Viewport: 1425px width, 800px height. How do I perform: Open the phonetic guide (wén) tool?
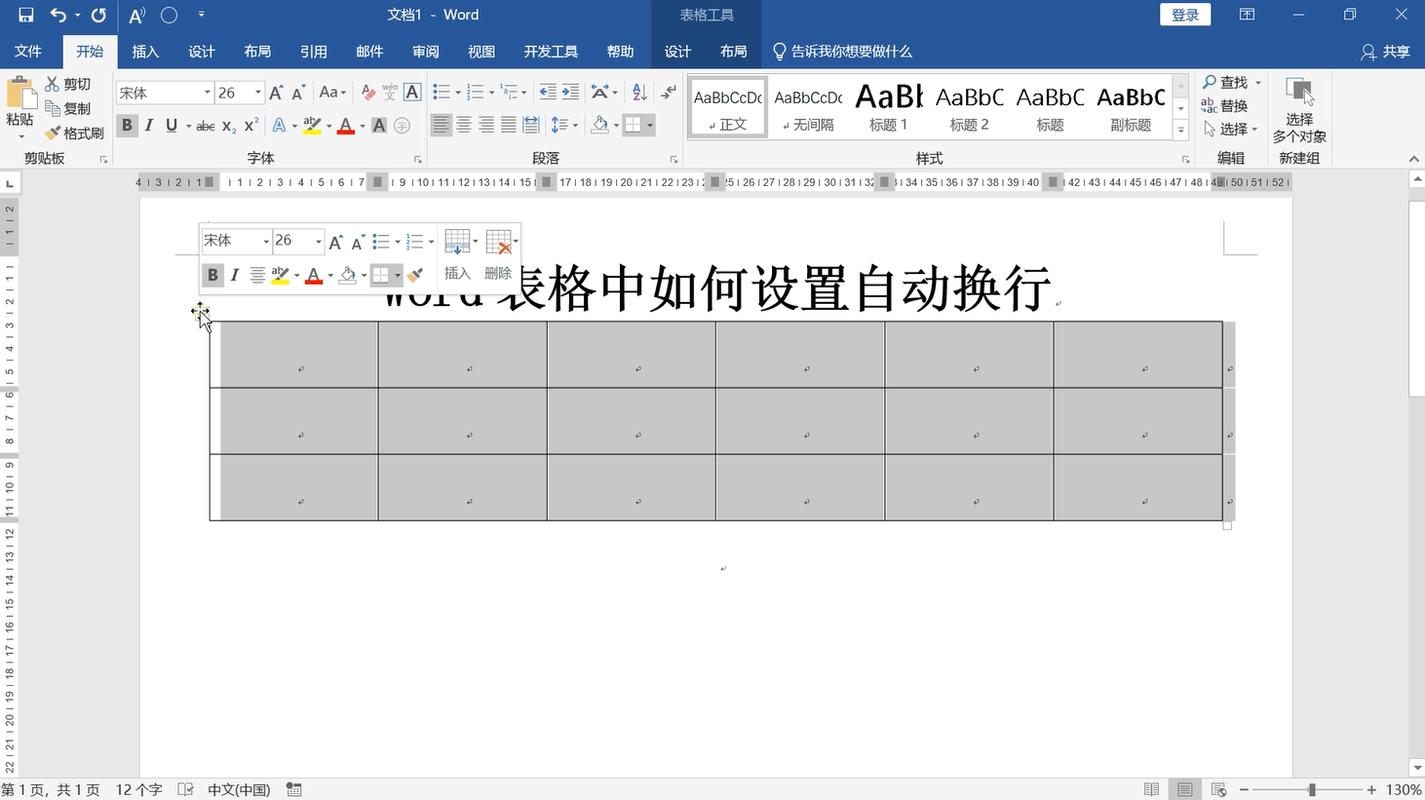click(390, 93)
